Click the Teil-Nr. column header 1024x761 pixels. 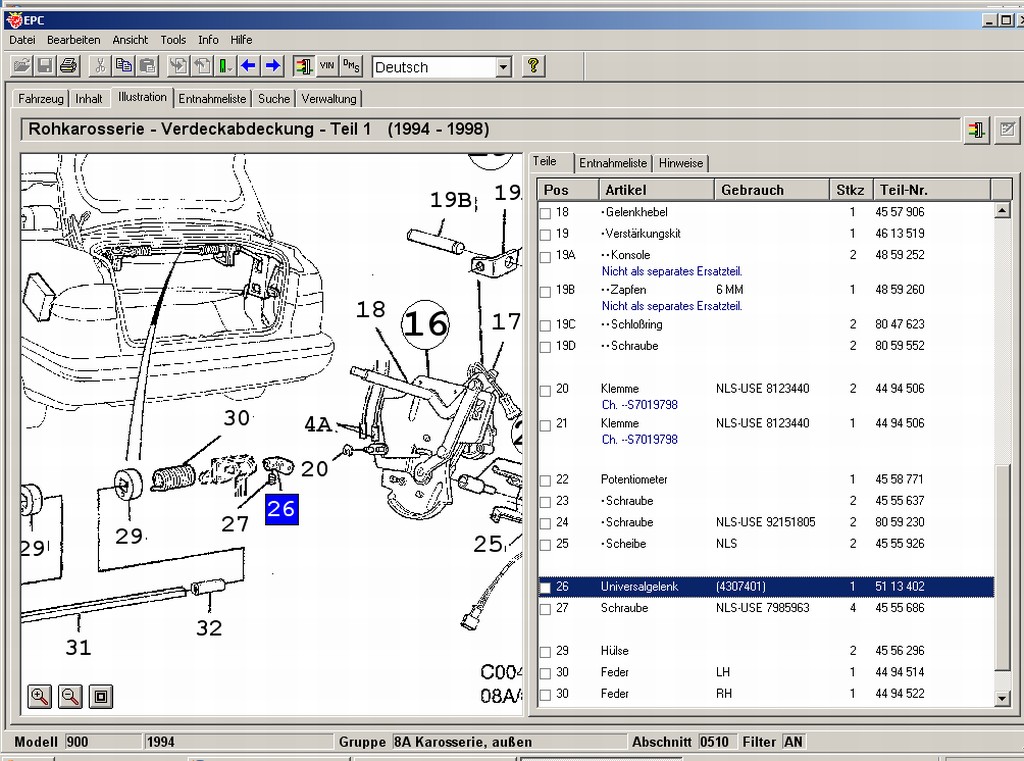932,190
